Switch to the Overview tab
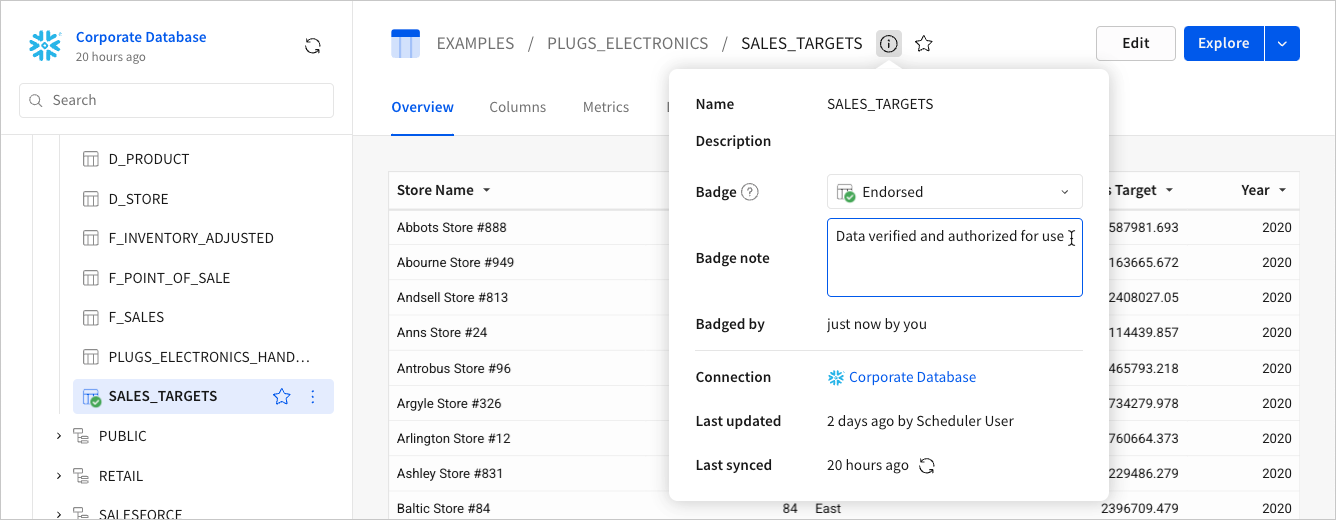This screenshot has height=520, width=1336. click(x=422, y=107)
